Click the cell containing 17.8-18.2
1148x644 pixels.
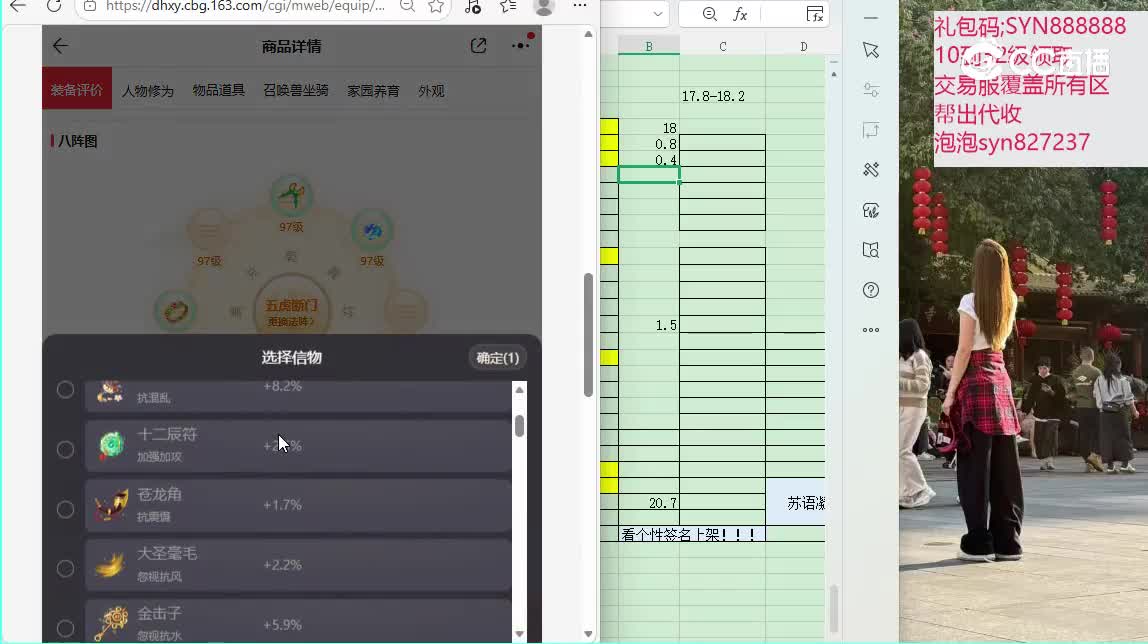pyautogui.click(x=723, y=96)
